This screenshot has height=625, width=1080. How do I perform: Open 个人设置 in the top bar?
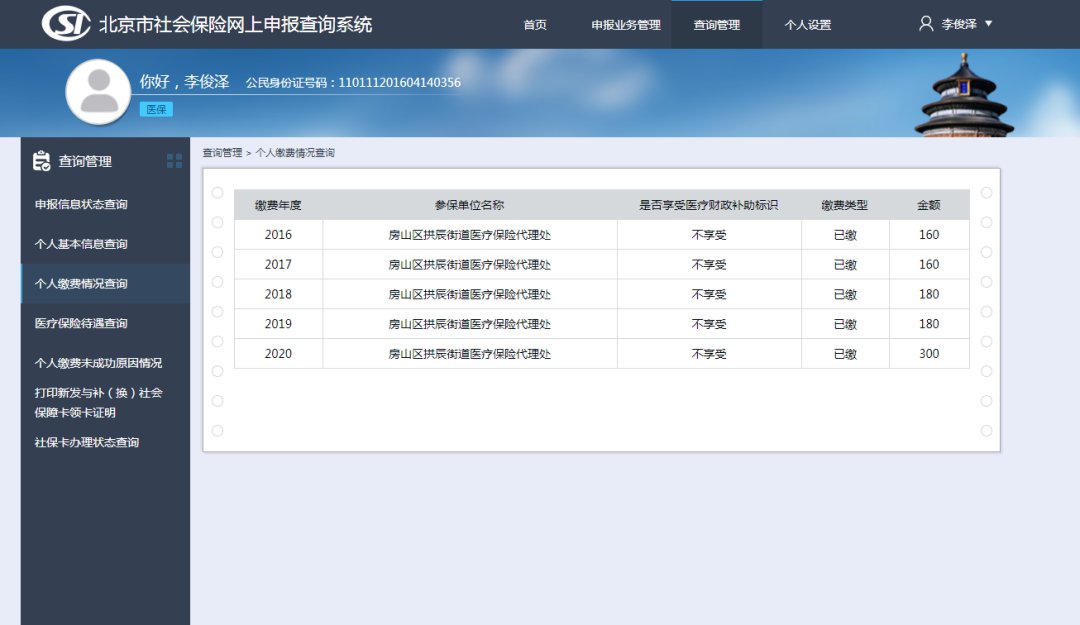coord(808,25)
